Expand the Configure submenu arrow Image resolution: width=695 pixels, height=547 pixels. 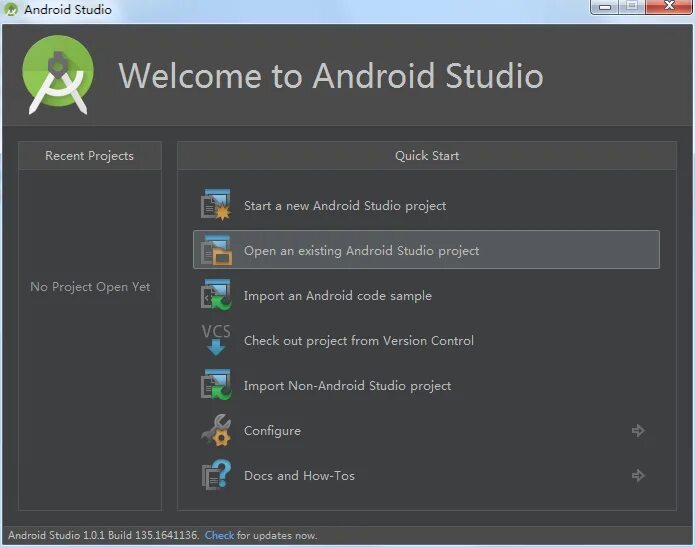(638, 430)
